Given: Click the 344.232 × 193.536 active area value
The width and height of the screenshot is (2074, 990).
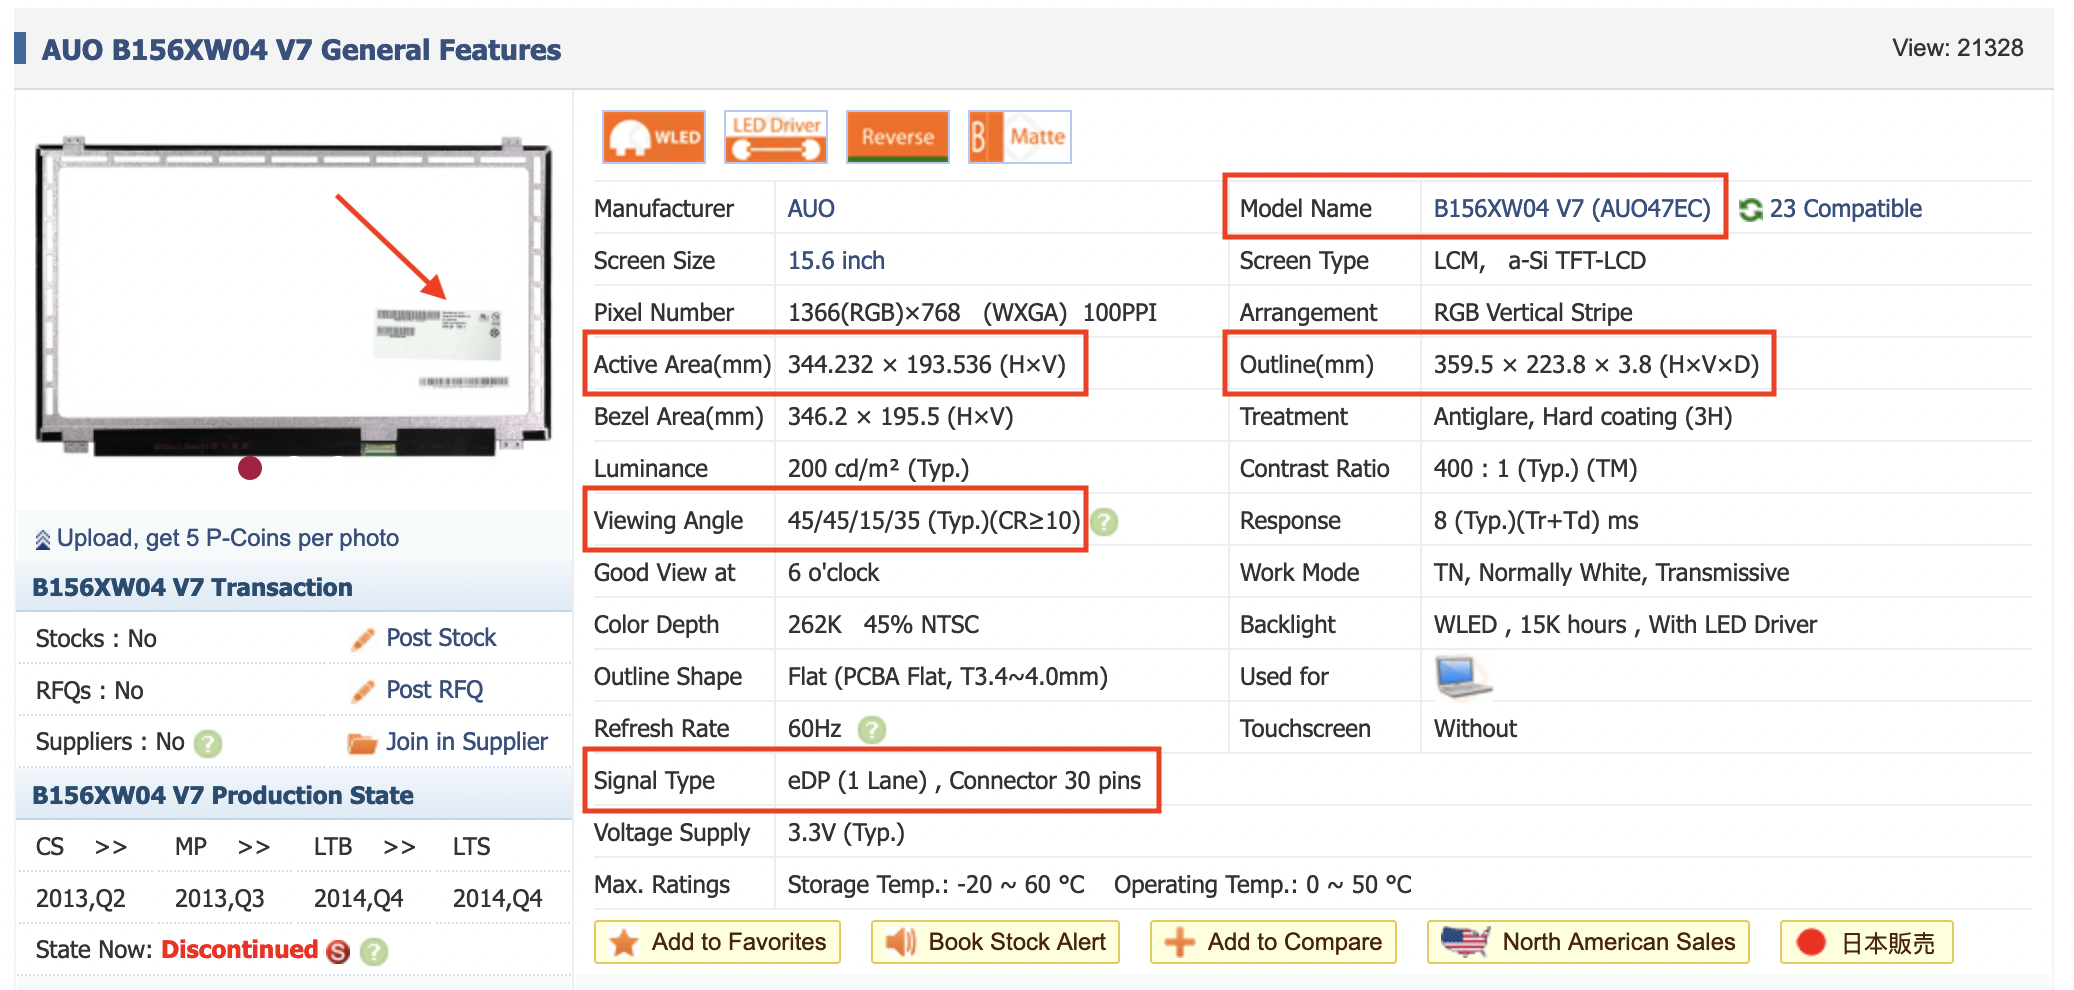Looking at the screenshot, I should click(926, 364).
